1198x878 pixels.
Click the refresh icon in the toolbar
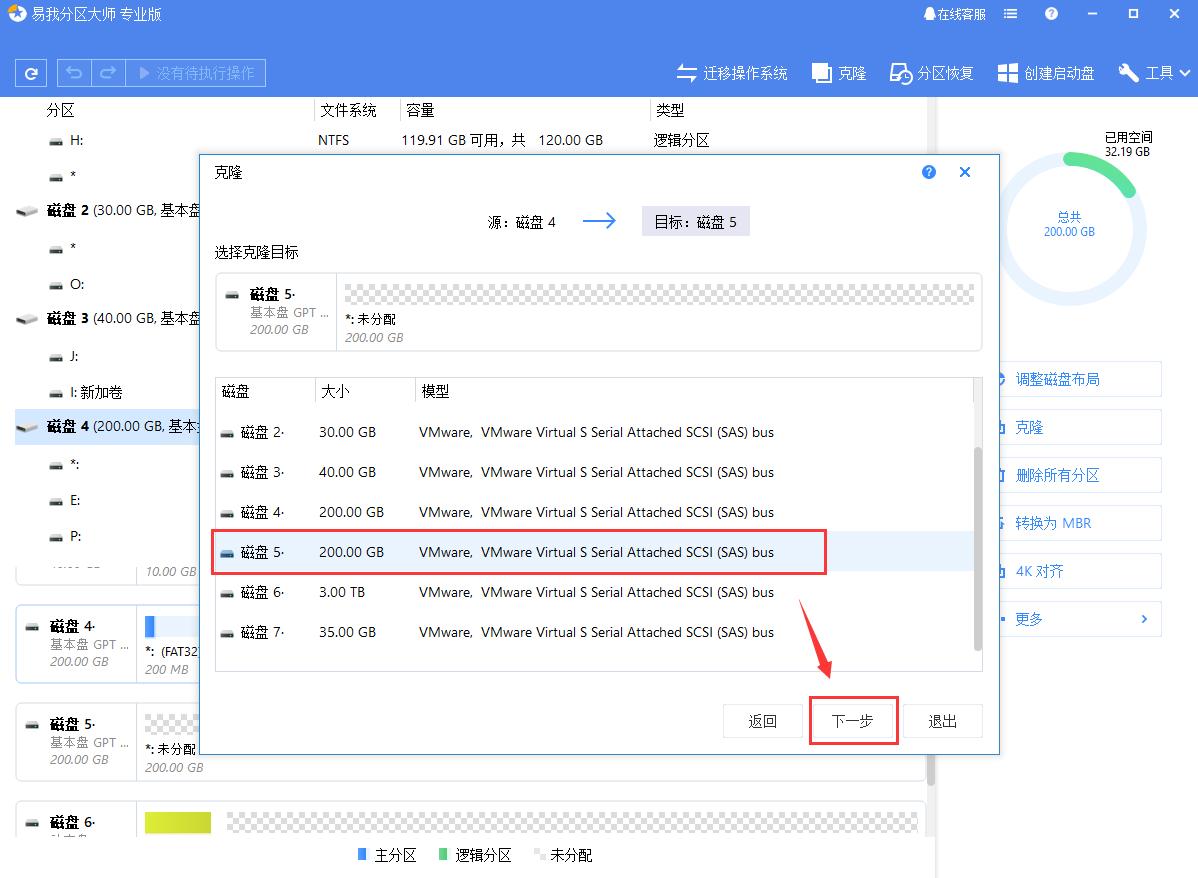[29, 72]
